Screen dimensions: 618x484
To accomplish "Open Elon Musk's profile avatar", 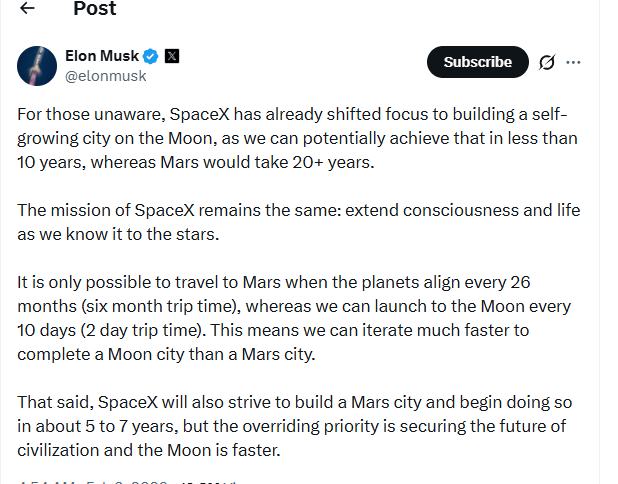I will point(37,65).
